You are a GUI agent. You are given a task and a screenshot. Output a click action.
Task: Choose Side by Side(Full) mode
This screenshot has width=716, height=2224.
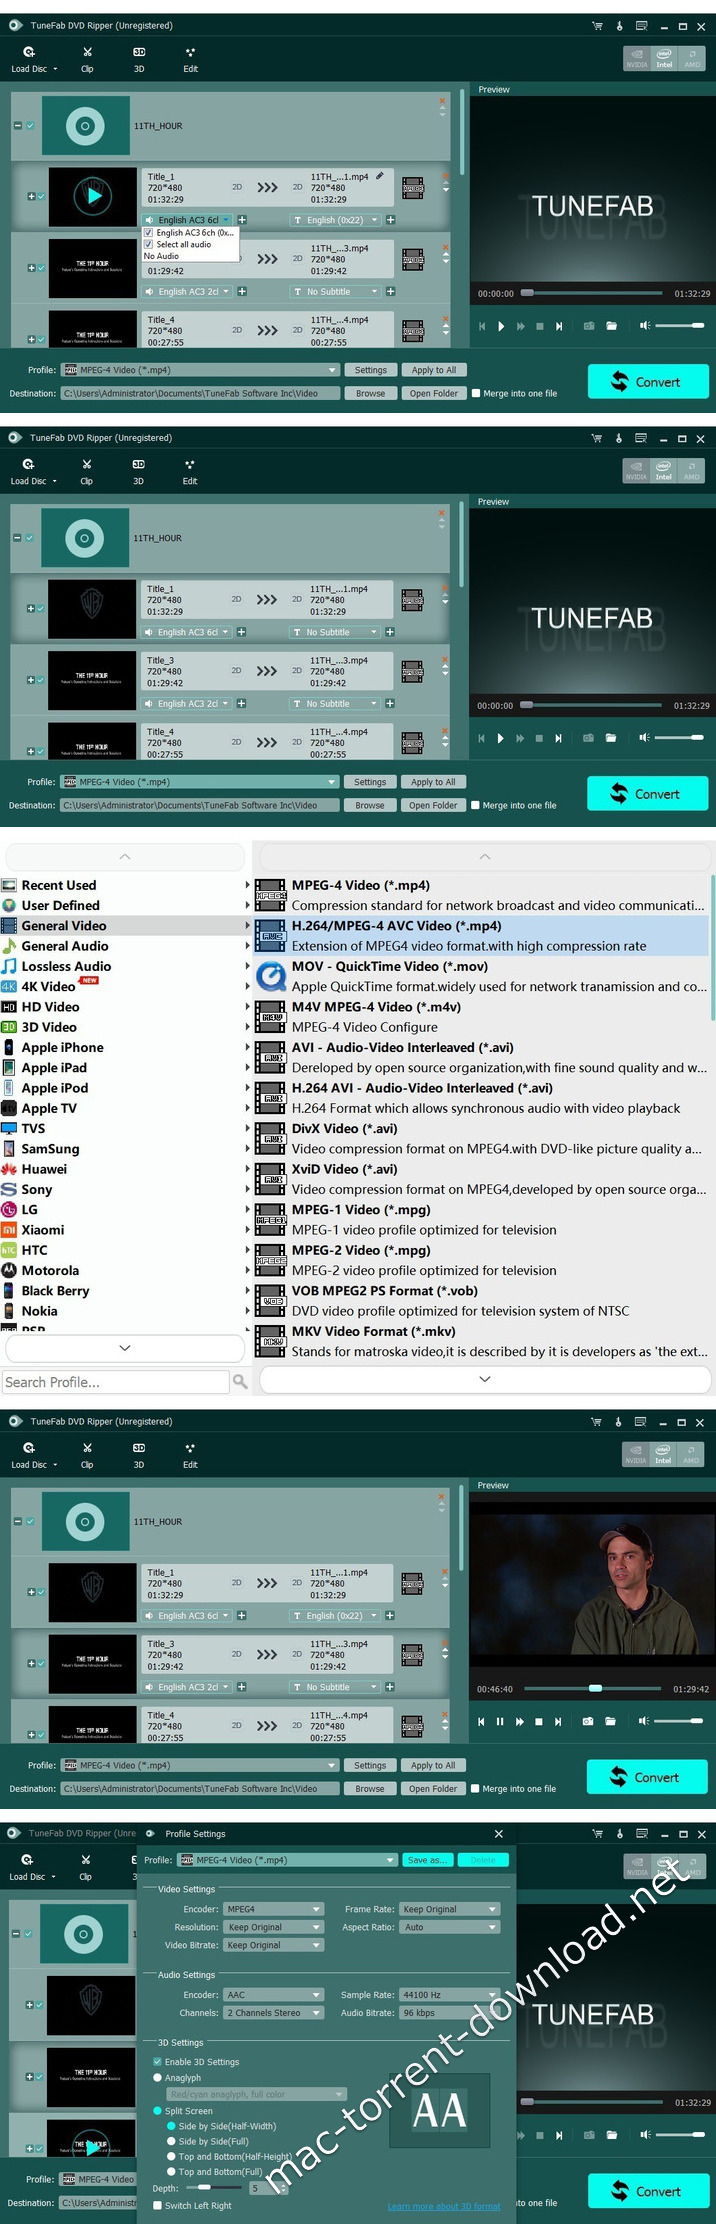[171, 2141]
